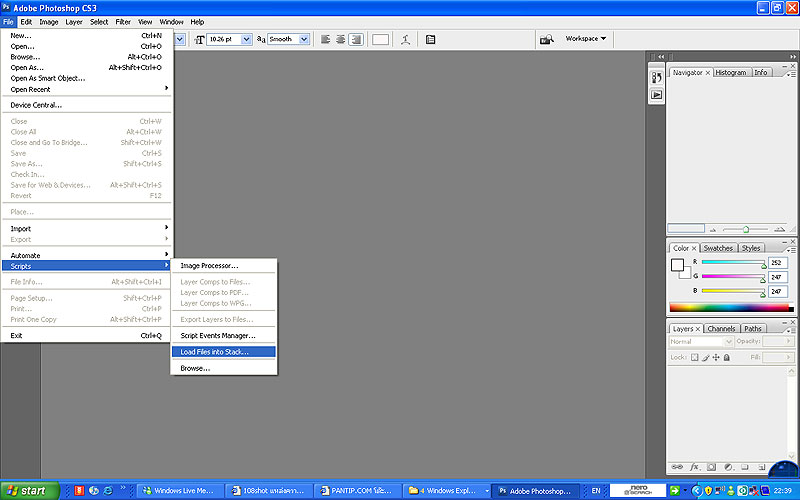Open the Actions panel play icon
The image size is (800, 500).
(x=657, y=95)
